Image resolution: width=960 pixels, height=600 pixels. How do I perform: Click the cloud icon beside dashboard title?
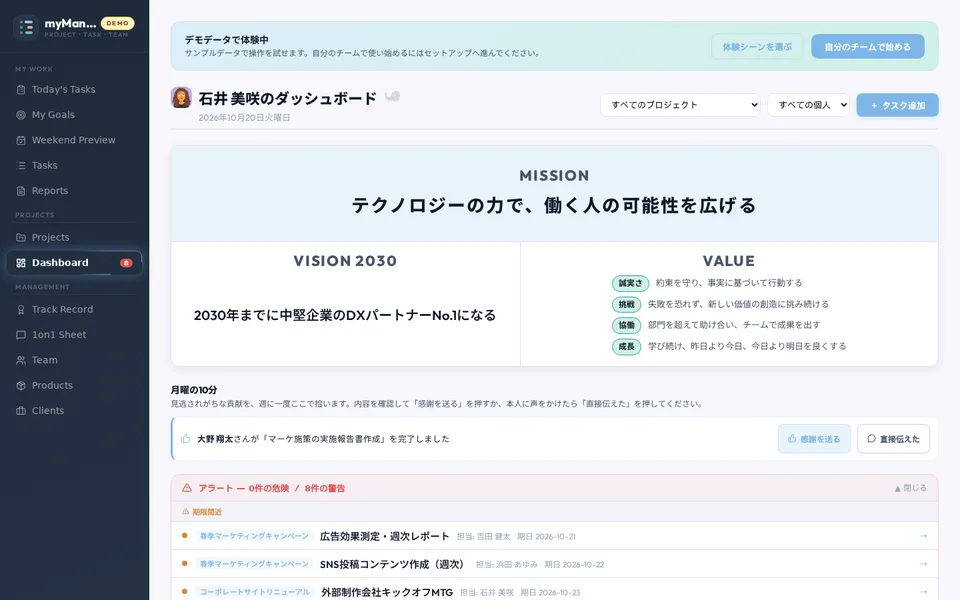392,97
